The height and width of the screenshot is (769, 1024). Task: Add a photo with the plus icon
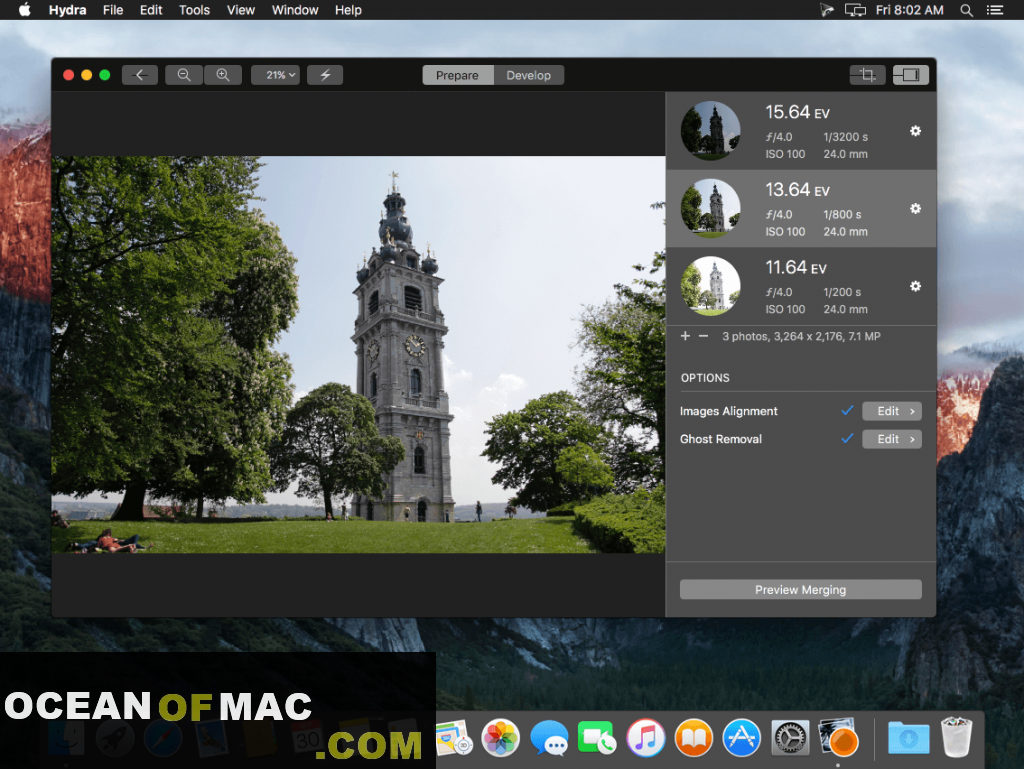[x=685, y=336]
